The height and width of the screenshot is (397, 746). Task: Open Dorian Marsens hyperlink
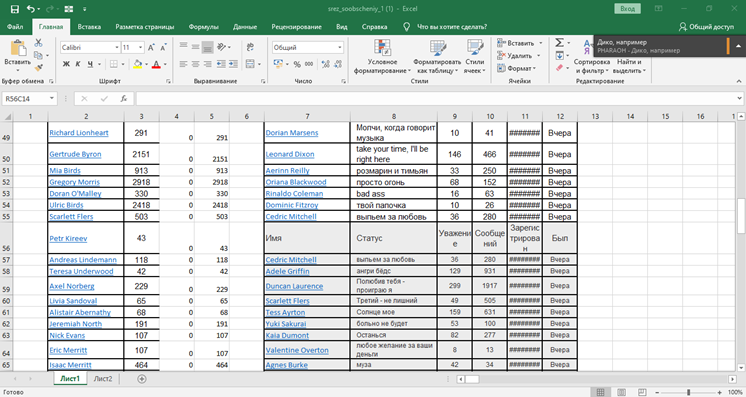tap(292, 133)
